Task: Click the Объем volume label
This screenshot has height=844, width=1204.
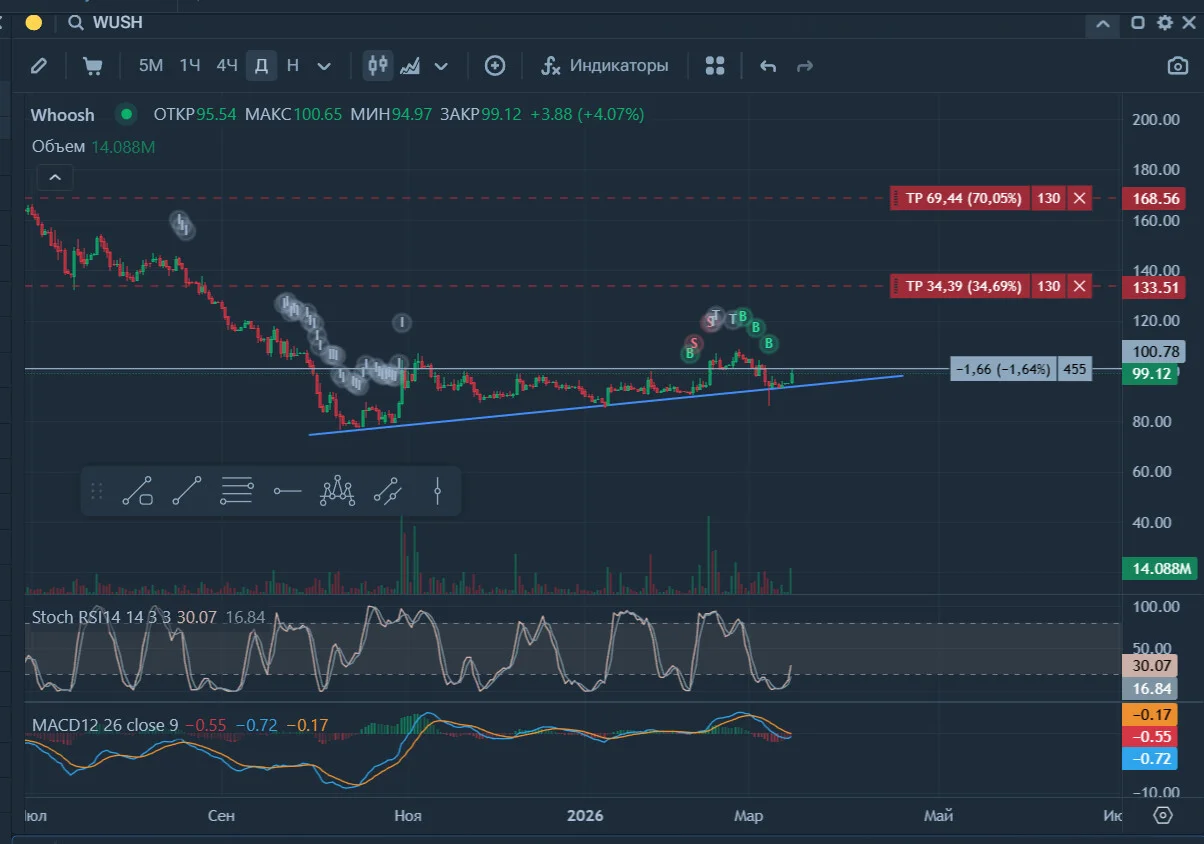Action: (x=58, y=146)
